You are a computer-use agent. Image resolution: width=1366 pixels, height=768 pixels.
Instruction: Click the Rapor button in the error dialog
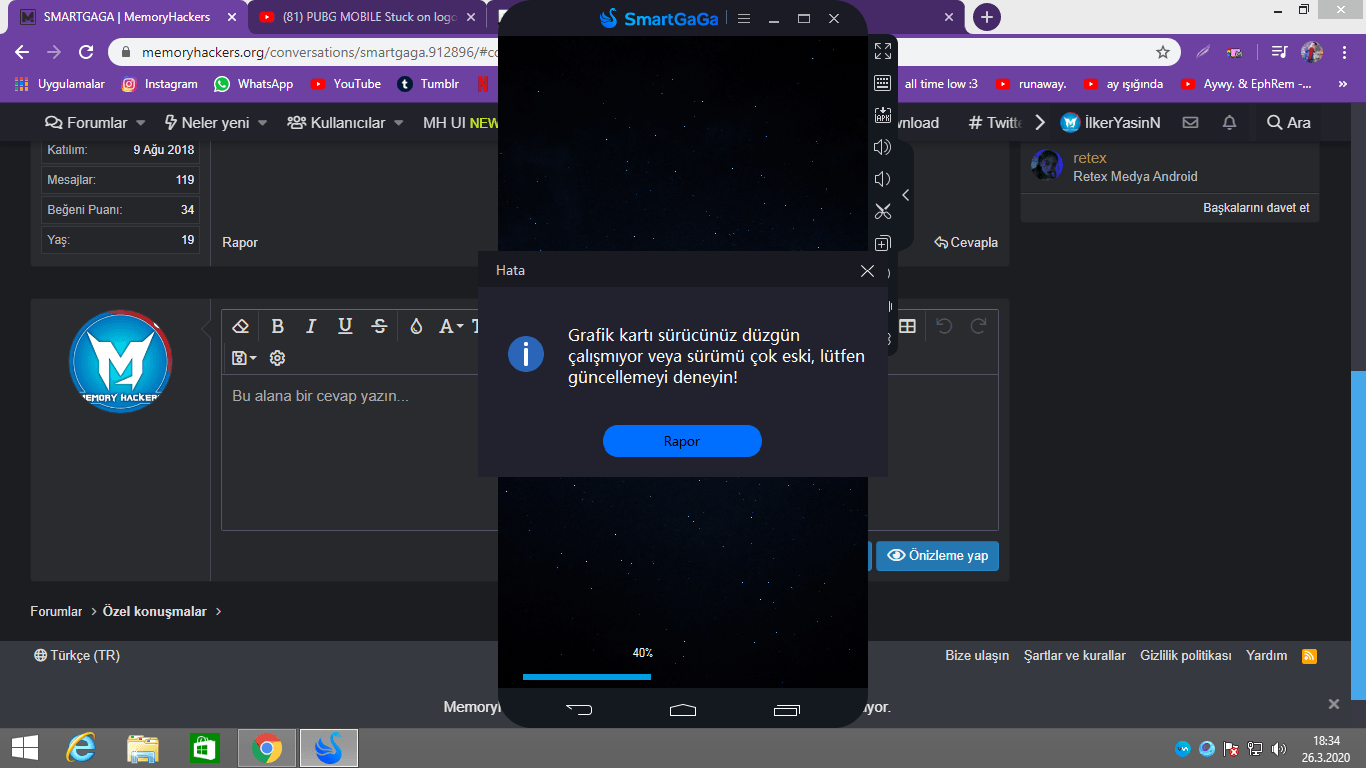682,441
